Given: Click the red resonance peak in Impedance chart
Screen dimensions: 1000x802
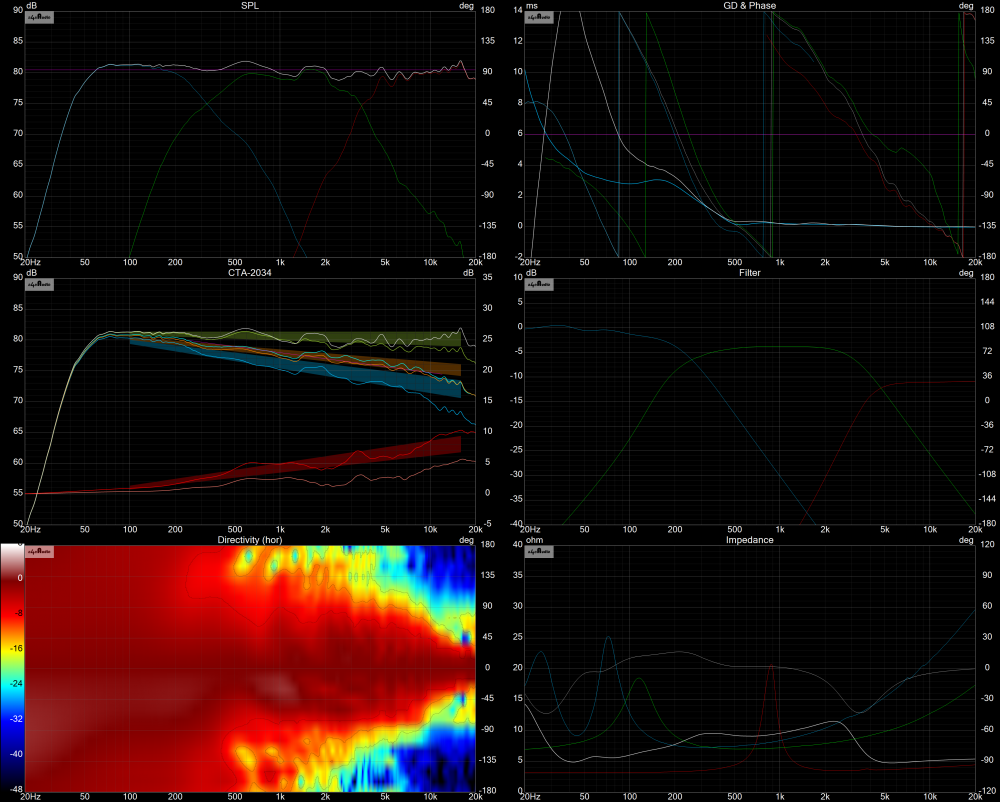Looking at the screenshot, I should pyautogui.click(x=770, y=668).
